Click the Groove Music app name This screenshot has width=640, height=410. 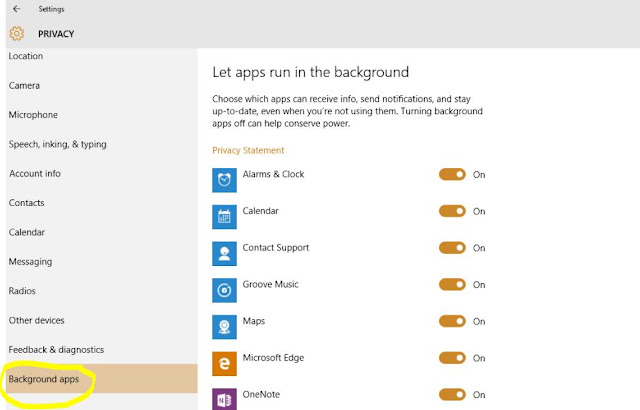point(270,284)
